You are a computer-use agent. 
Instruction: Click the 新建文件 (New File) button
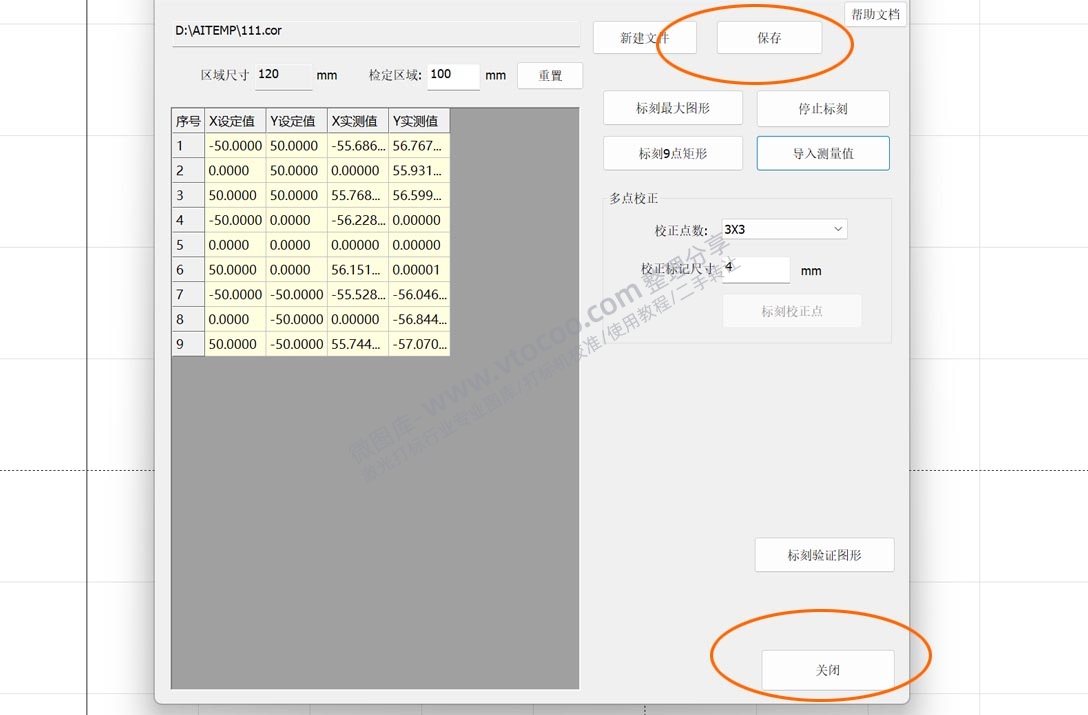coord(645,37)
